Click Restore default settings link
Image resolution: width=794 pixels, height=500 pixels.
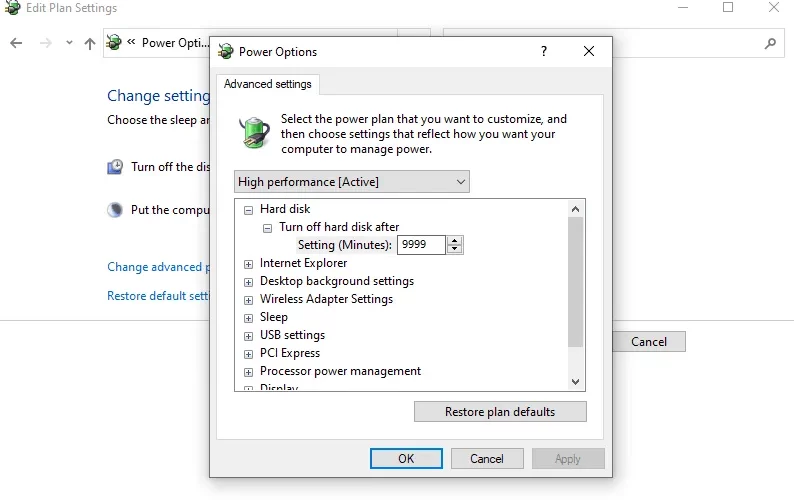click(158, 296)
